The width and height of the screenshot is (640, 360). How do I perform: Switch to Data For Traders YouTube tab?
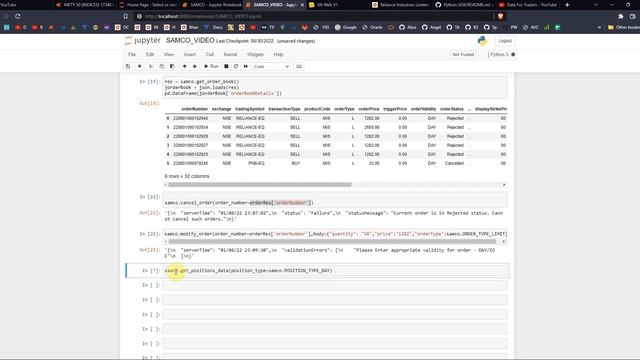[x=528, y=5]
